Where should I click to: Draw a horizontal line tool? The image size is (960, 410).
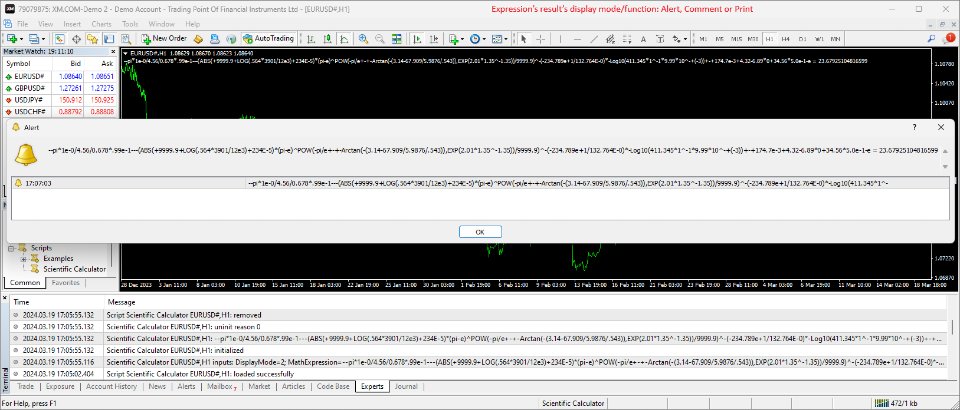[x=577, y=39]
